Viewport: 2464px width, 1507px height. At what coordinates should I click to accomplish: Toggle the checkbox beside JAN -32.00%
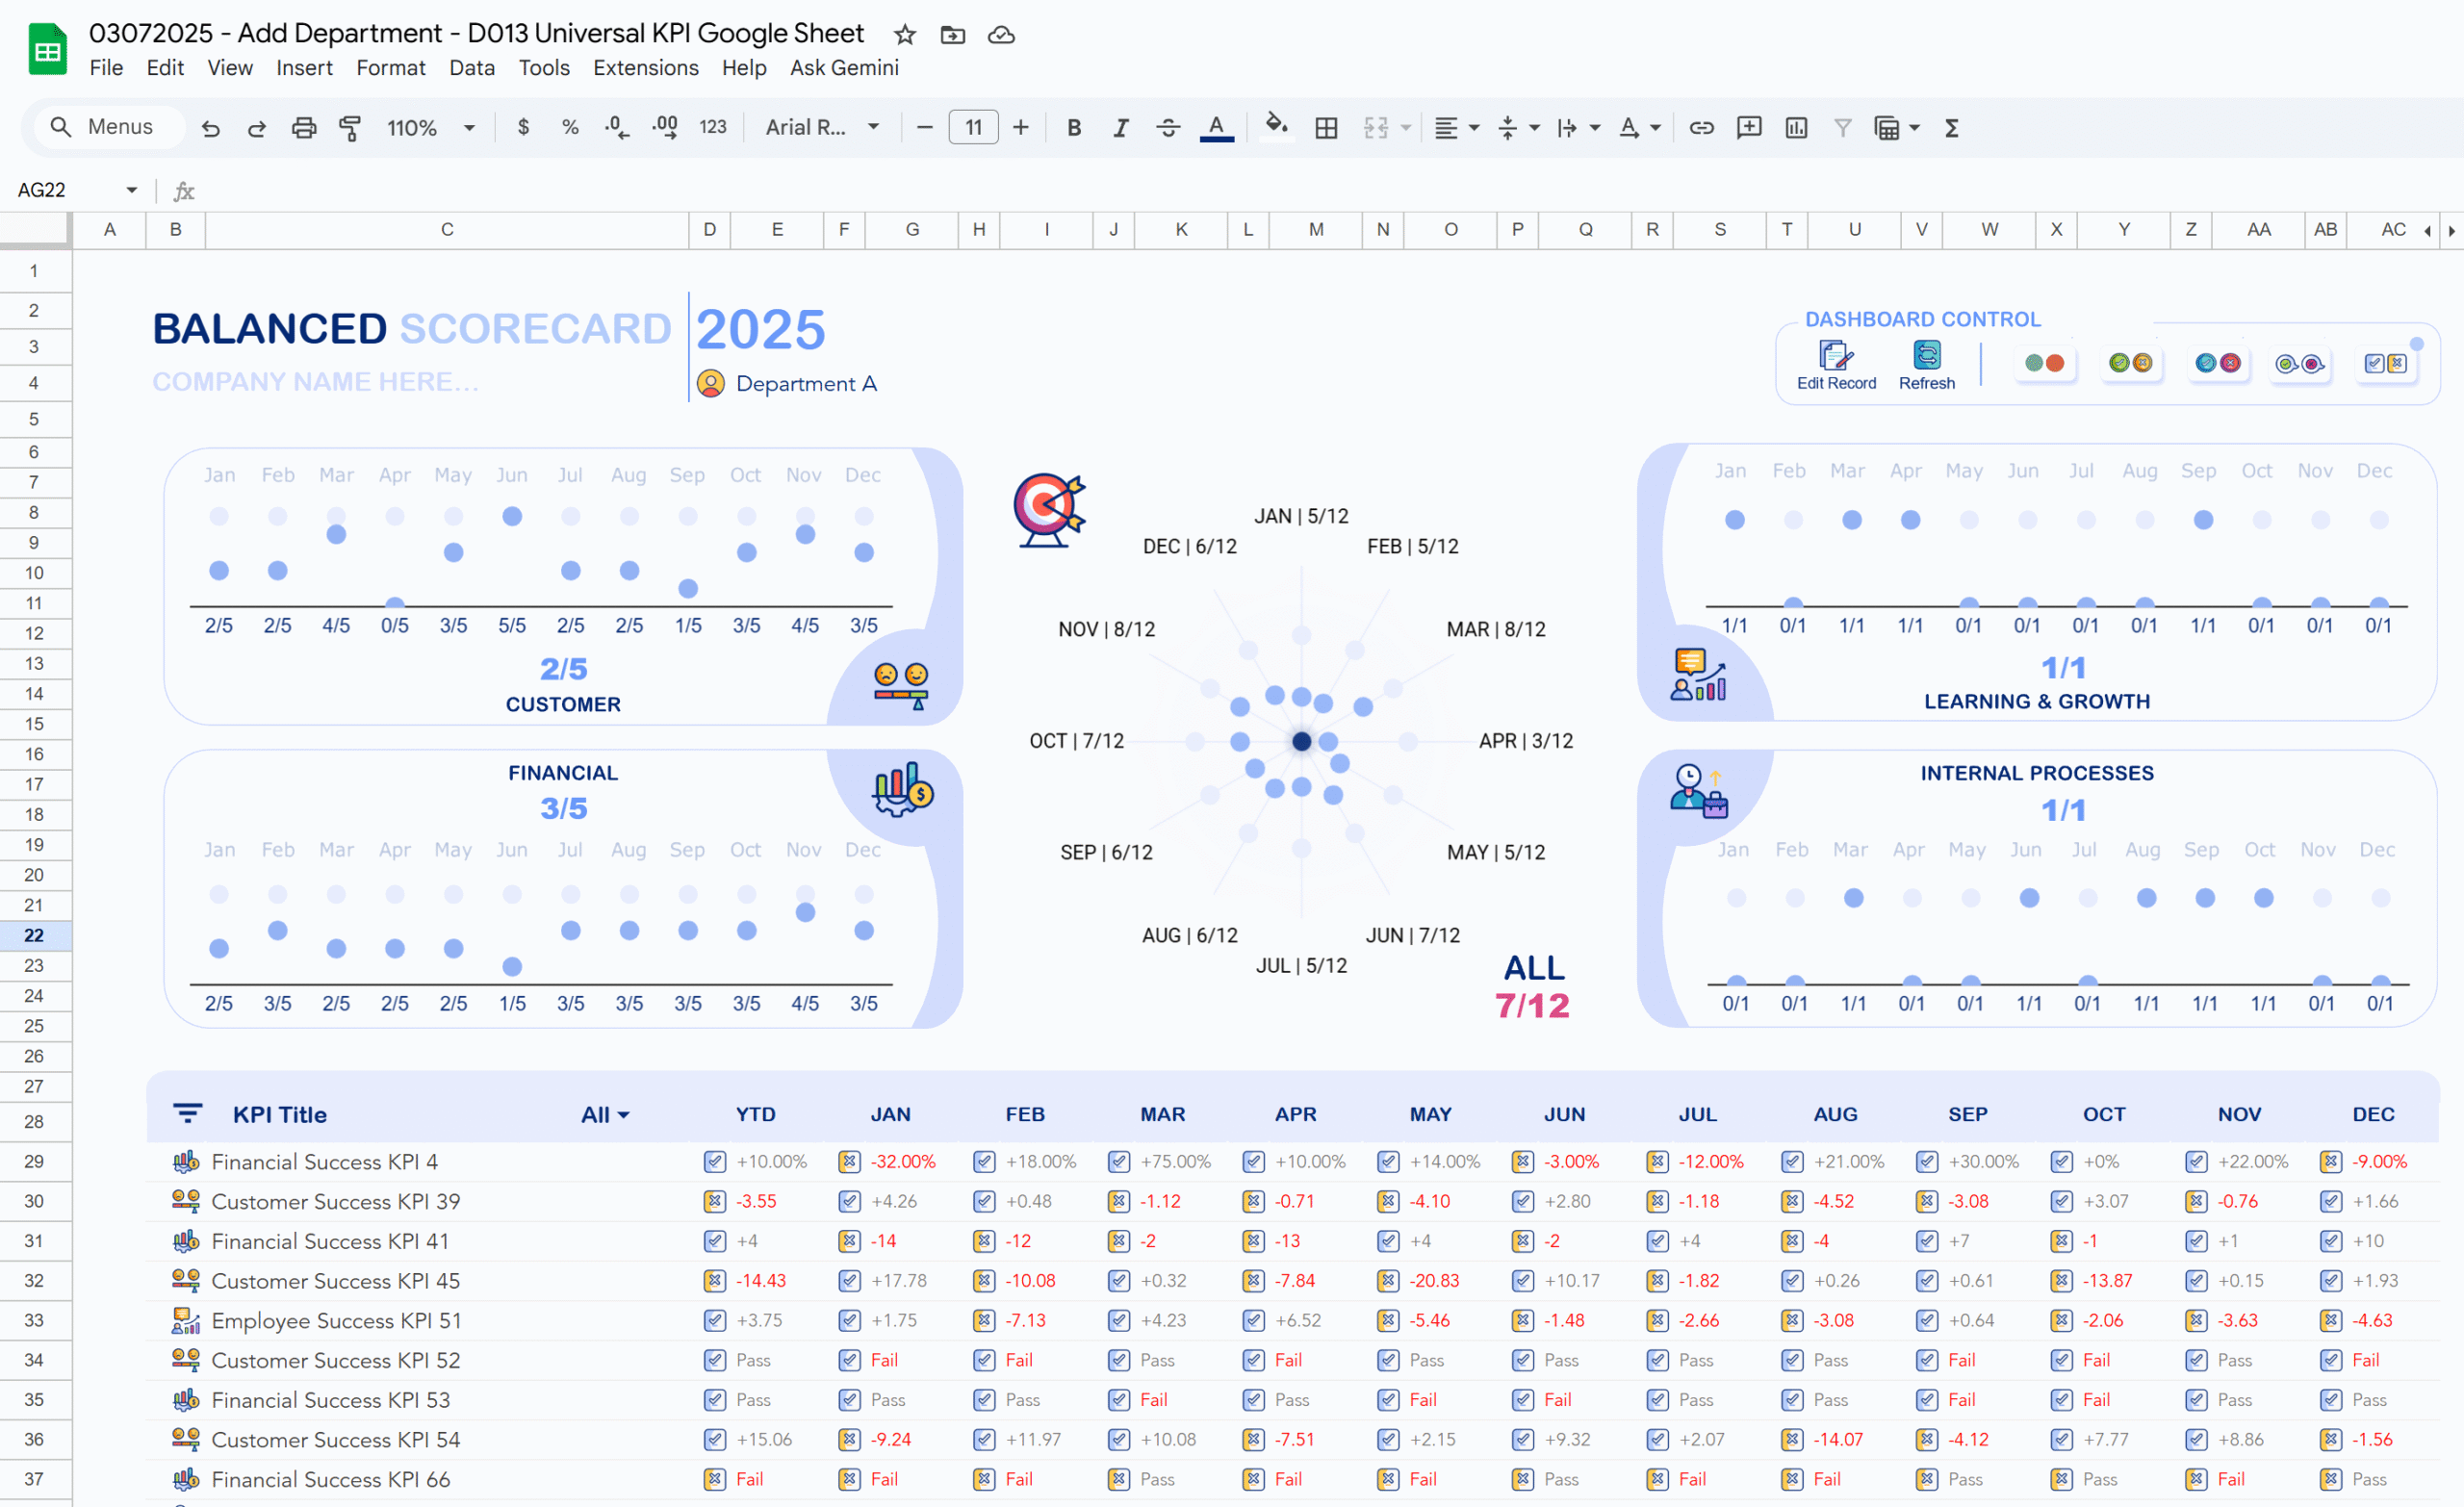[x=849, y=1161]
